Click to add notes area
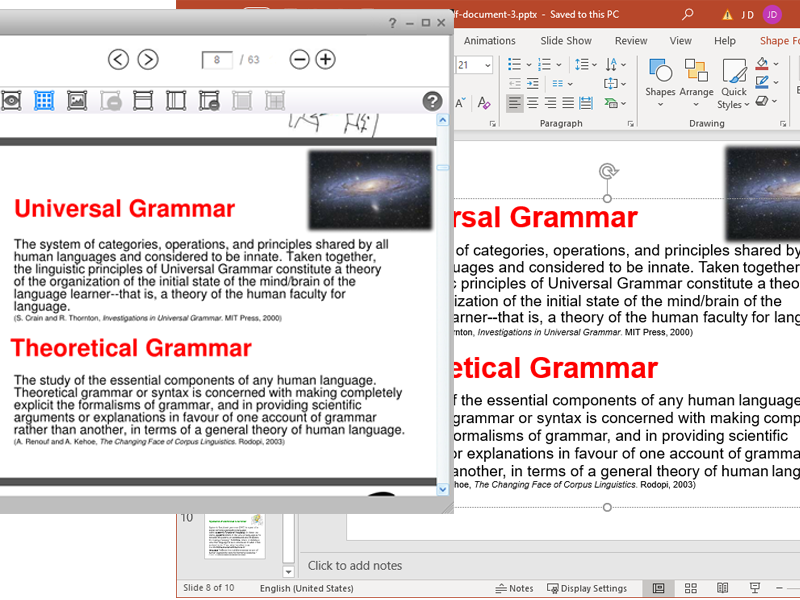This screenshot has height=600, width=800. 355,565
